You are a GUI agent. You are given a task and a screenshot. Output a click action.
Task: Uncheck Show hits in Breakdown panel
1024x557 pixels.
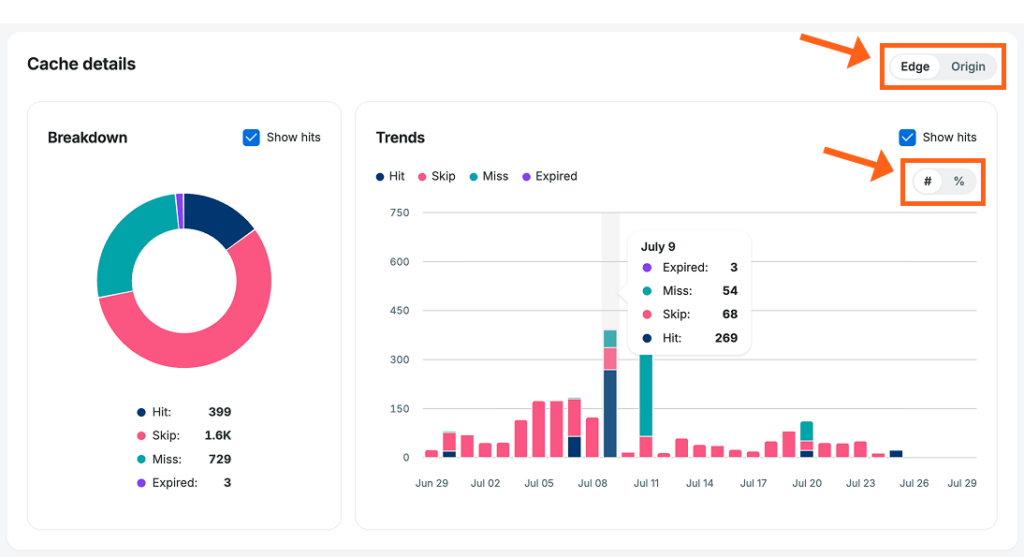[x=251, y=137]
